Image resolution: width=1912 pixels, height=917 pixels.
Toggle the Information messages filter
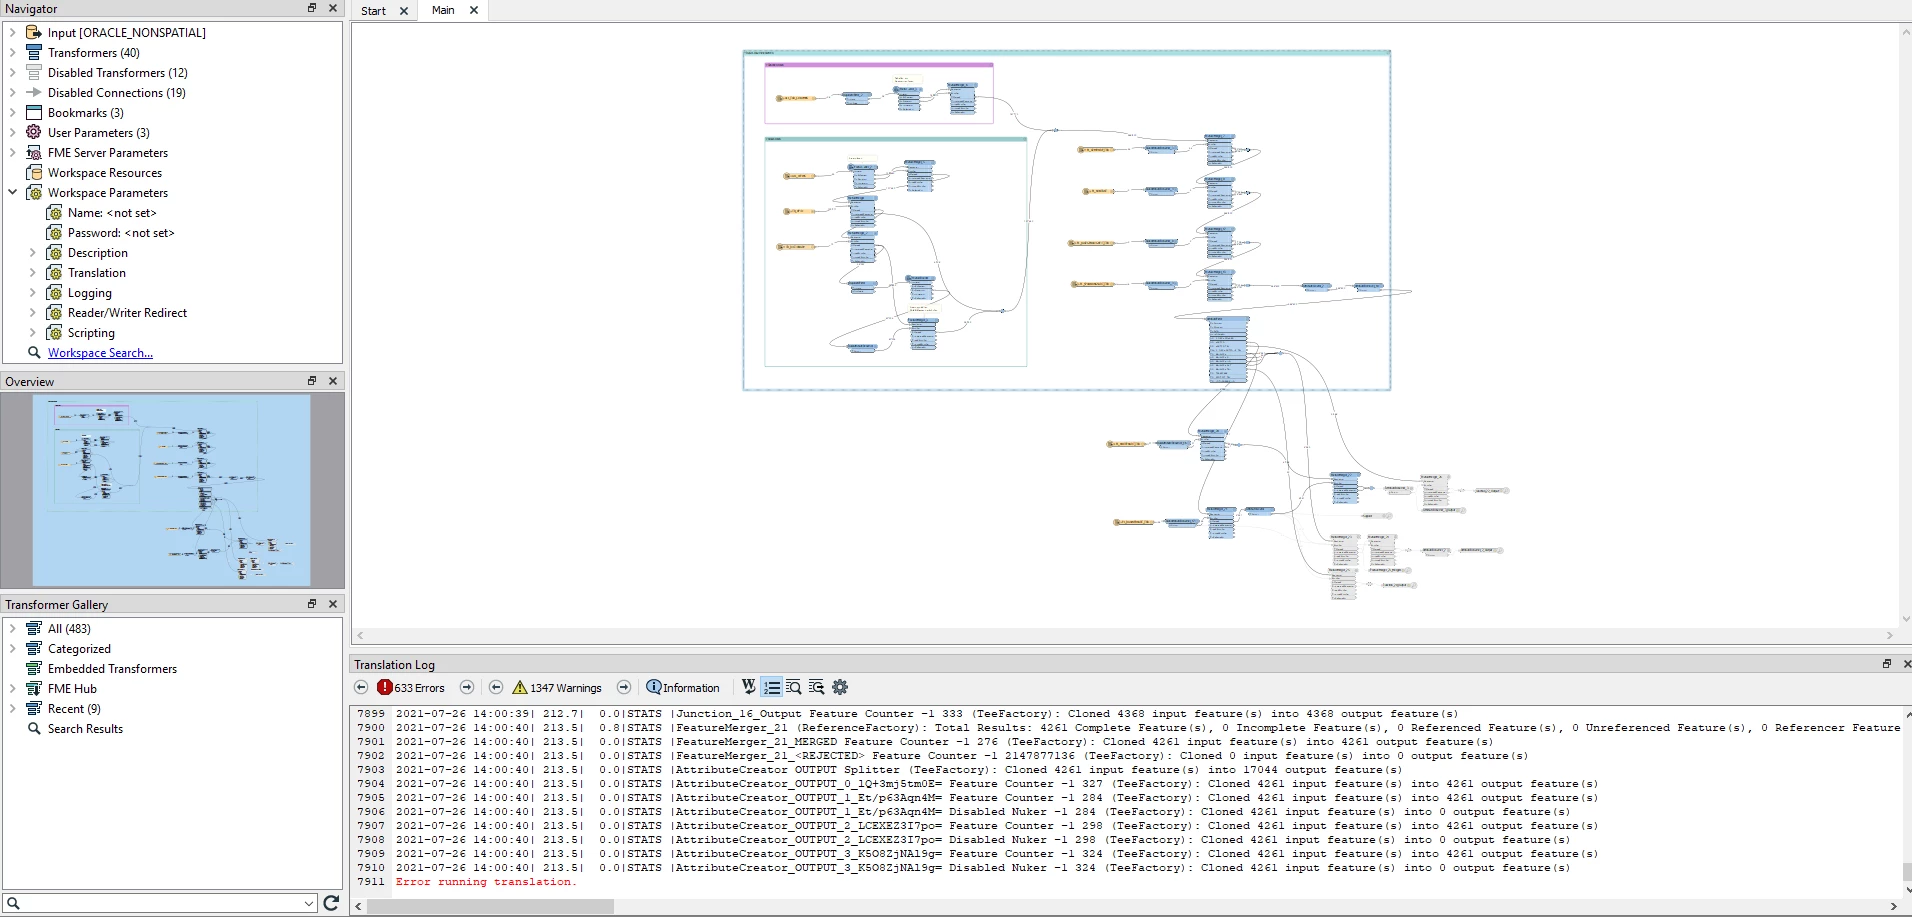[683, 687]
